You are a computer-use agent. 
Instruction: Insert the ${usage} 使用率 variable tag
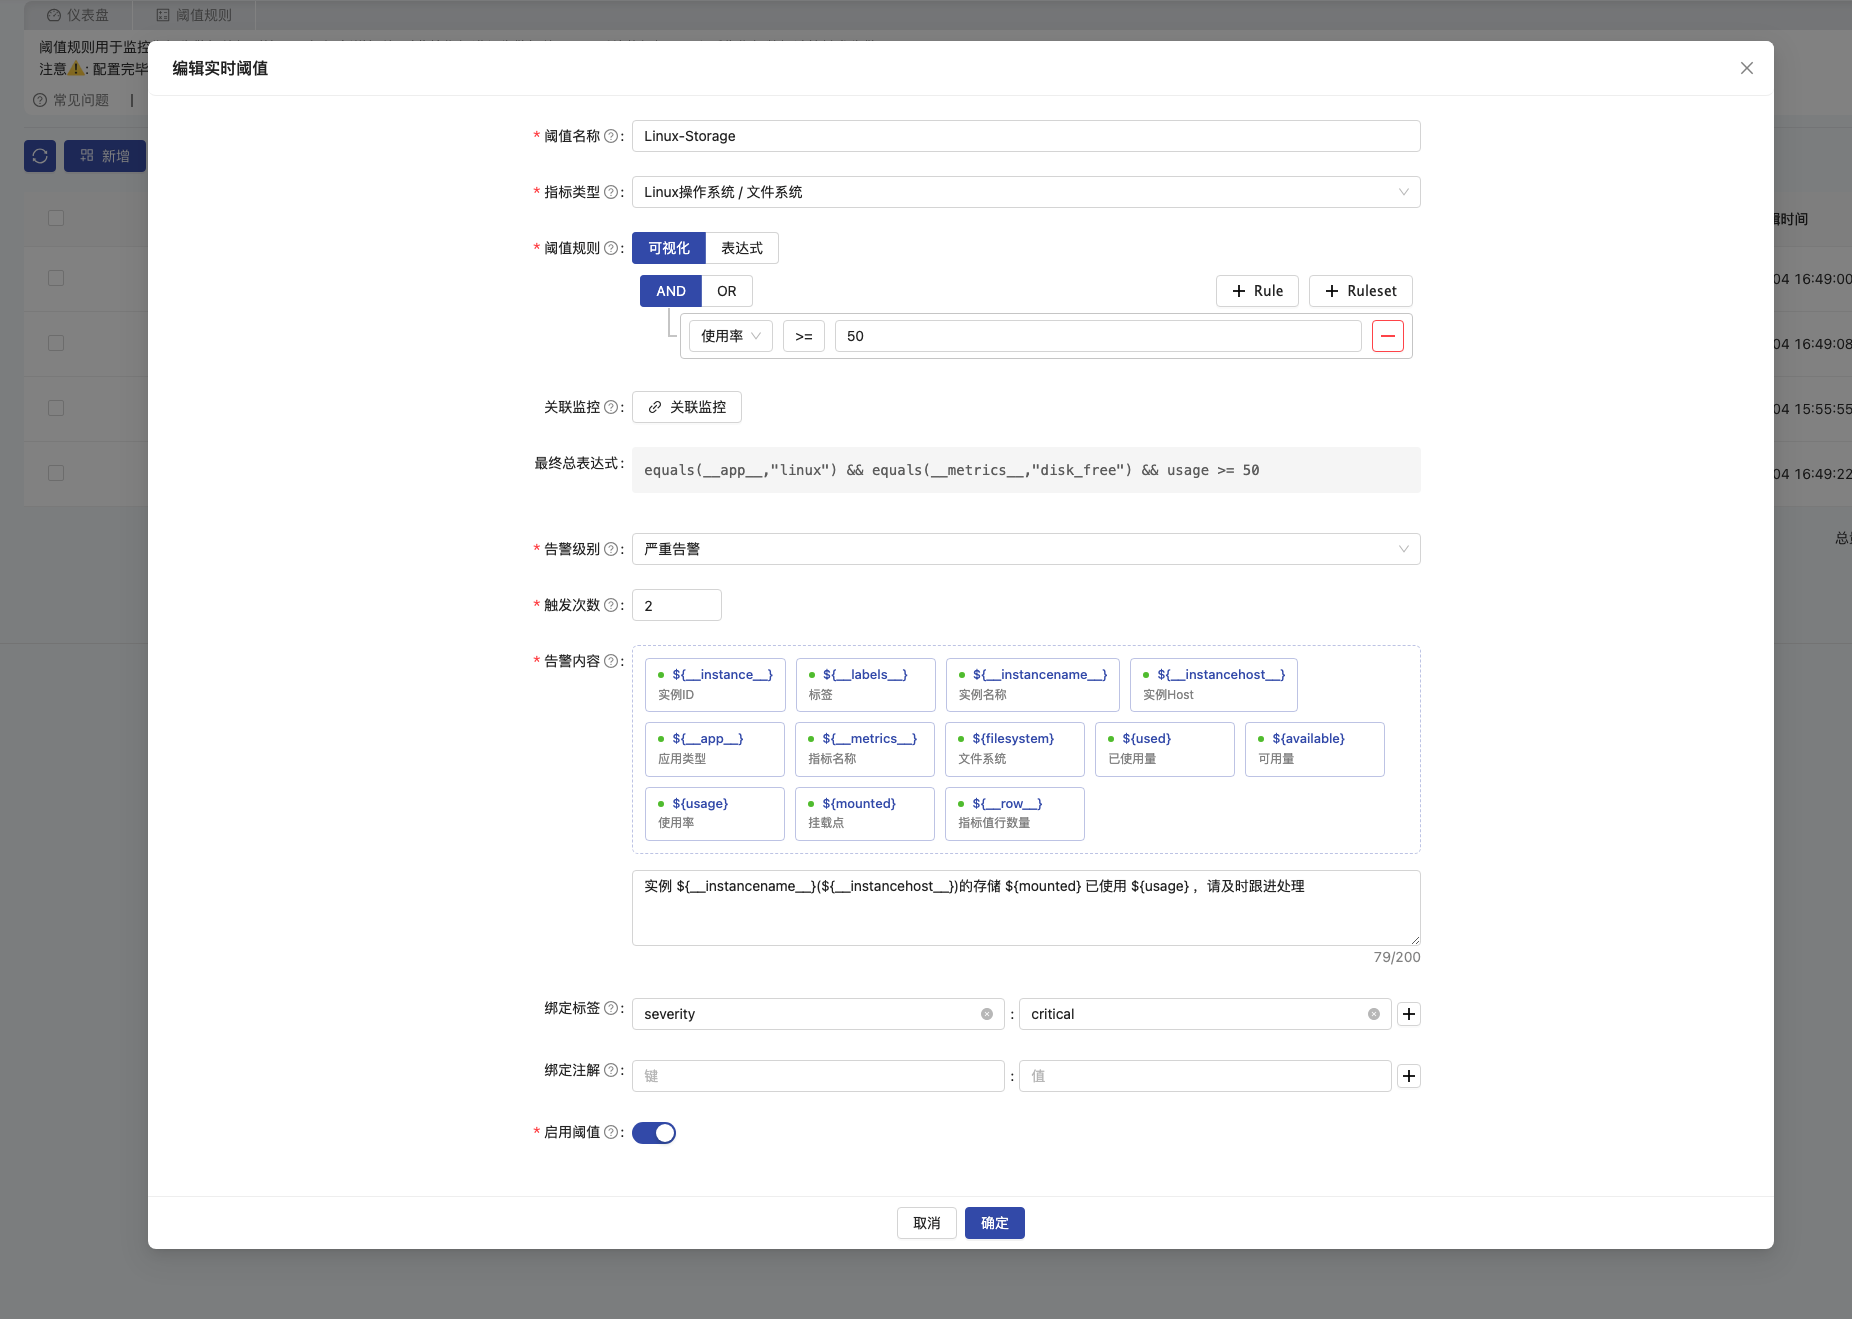tap(714, 813)
